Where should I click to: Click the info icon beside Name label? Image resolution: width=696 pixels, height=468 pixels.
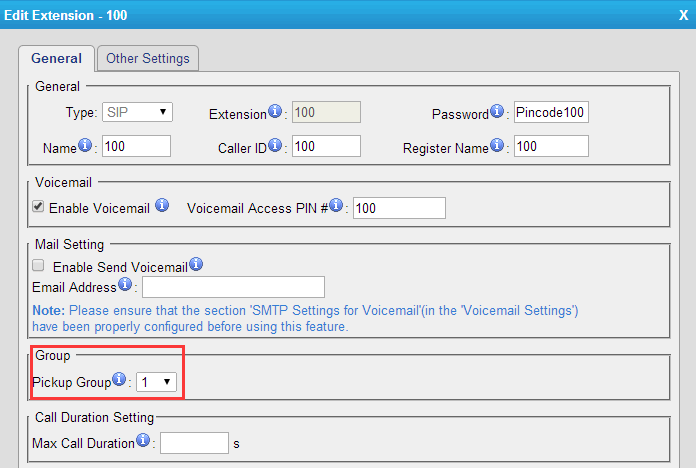pyautogui.click(x=85, y=145)
